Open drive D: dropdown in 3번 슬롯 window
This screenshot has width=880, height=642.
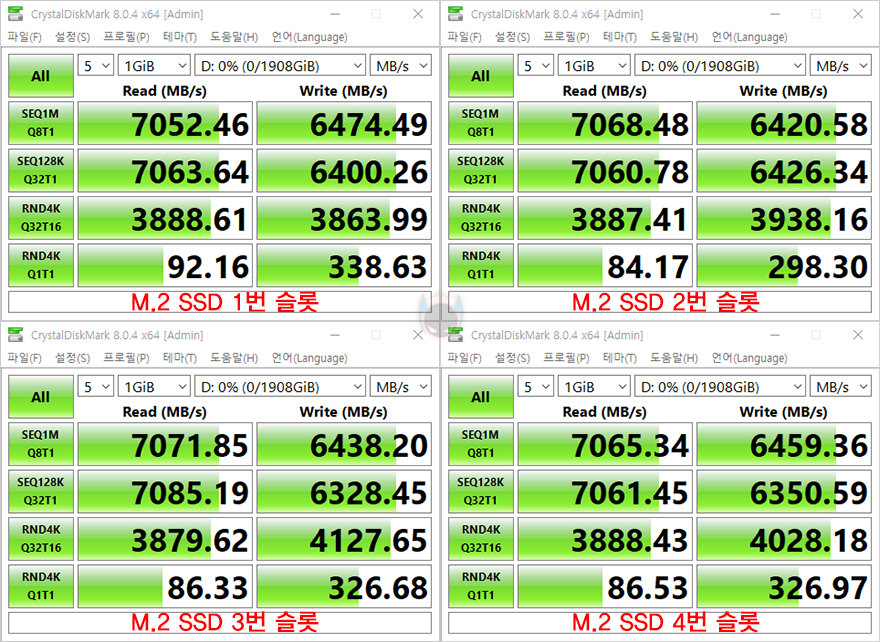point(280,387)
